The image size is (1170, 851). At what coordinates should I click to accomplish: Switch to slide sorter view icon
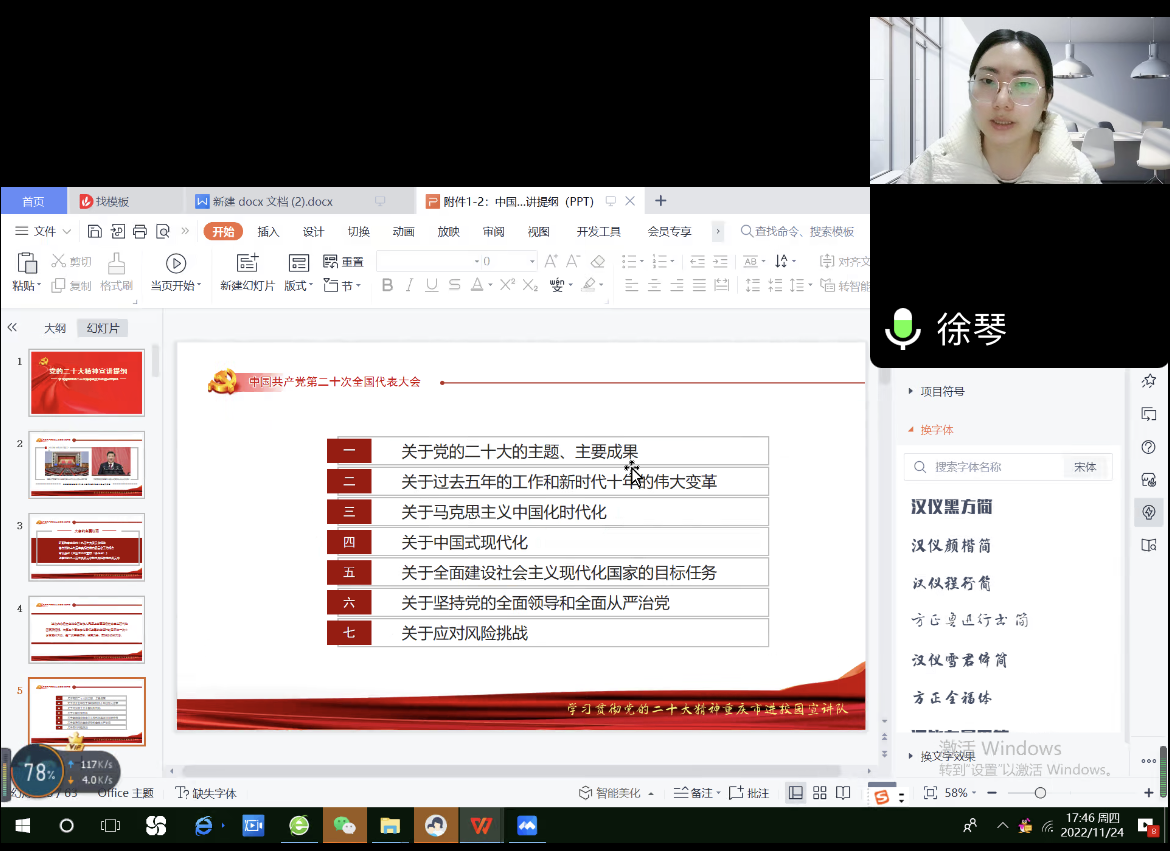(x=820, y=793)
